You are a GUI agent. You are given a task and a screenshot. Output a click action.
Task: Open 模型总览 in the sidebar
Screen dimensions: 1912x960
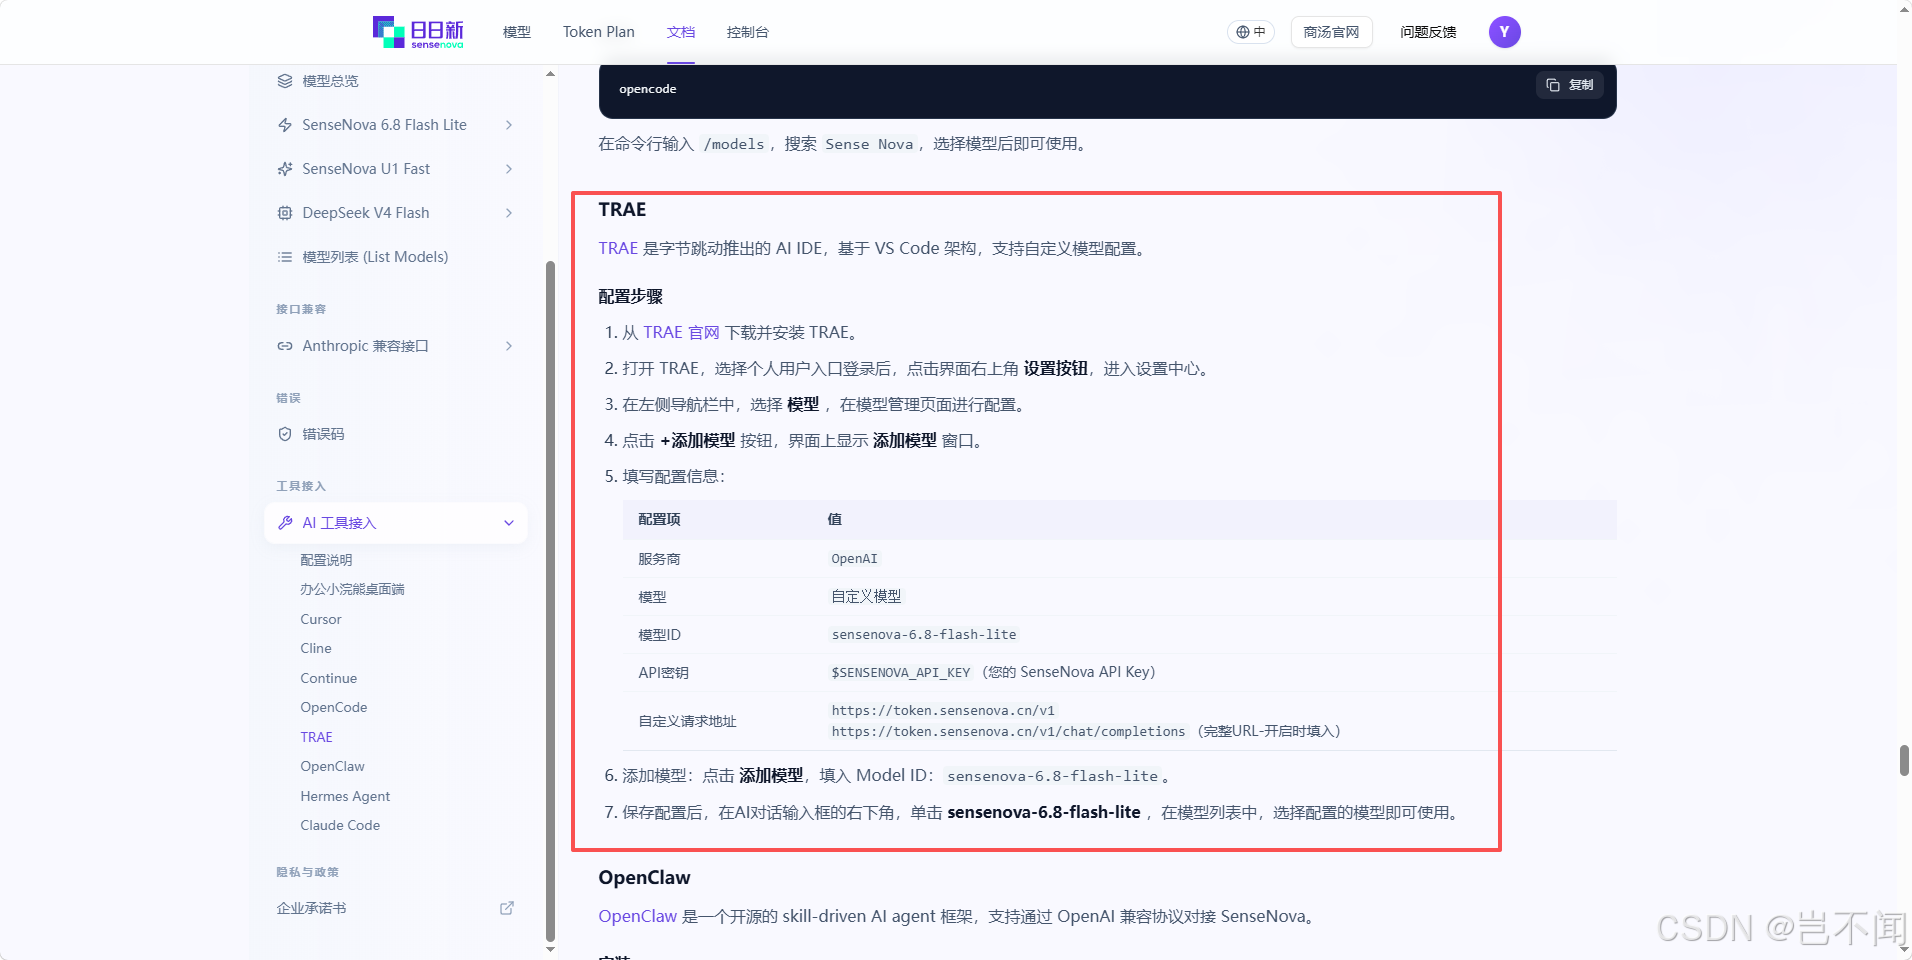point(330,81)
